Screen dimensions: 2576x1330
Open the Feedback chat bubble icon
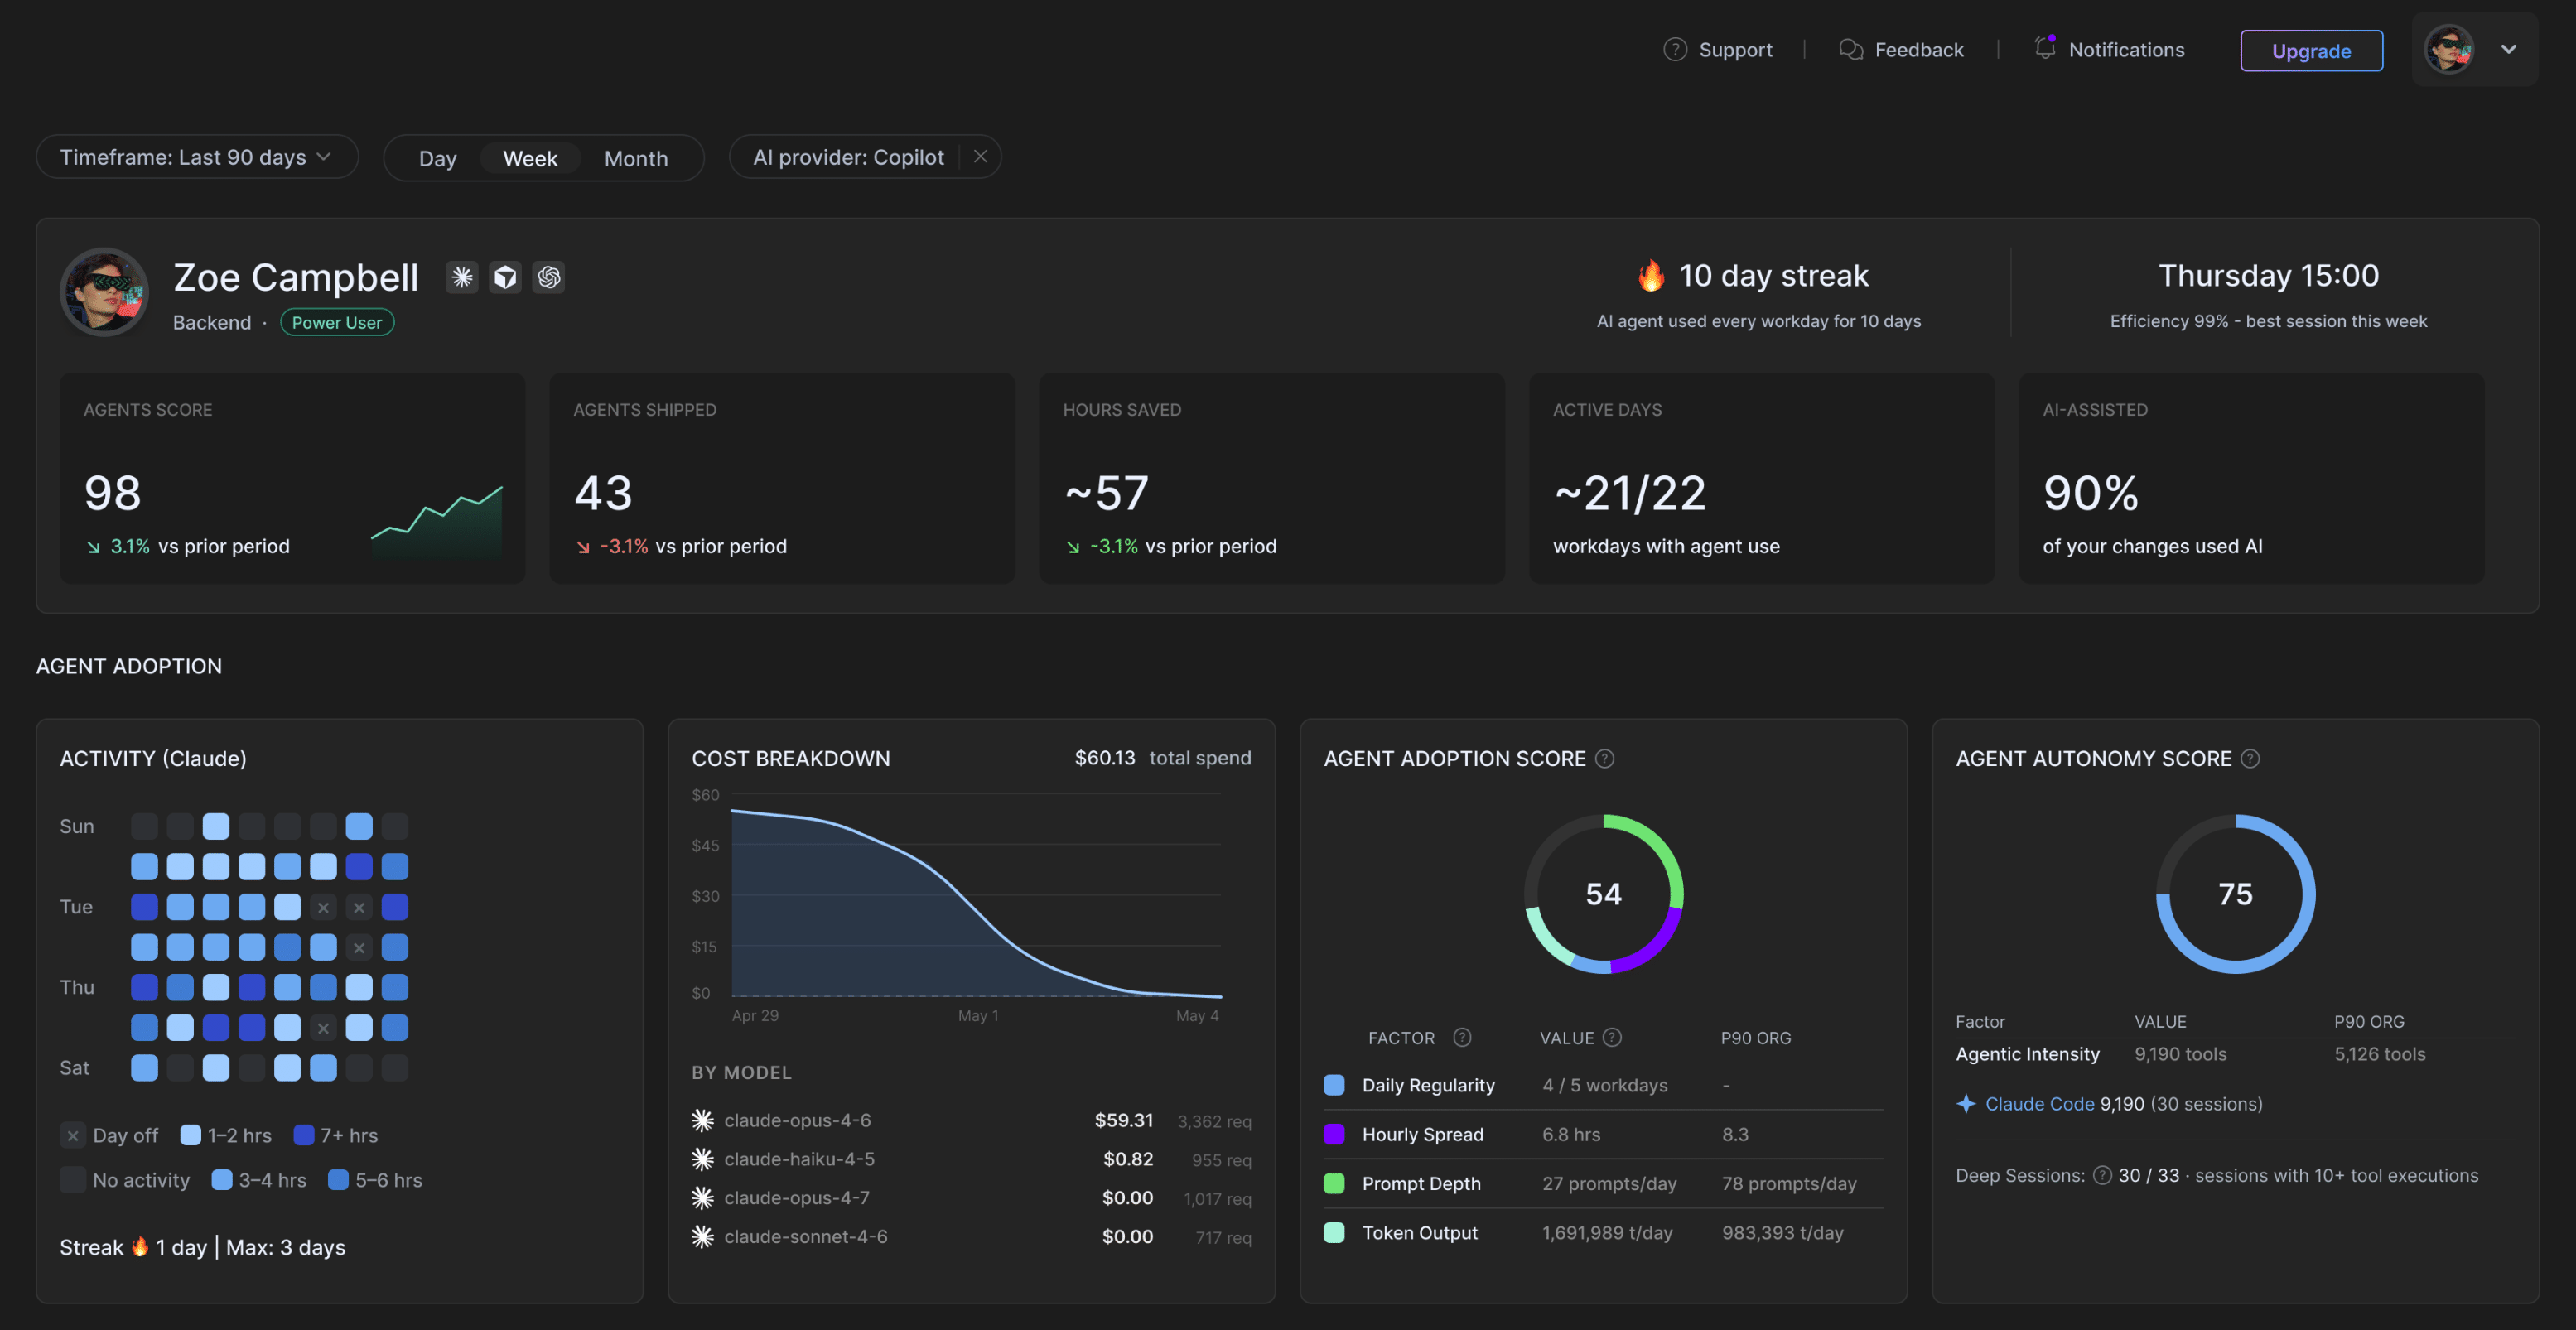(1851, 50)
